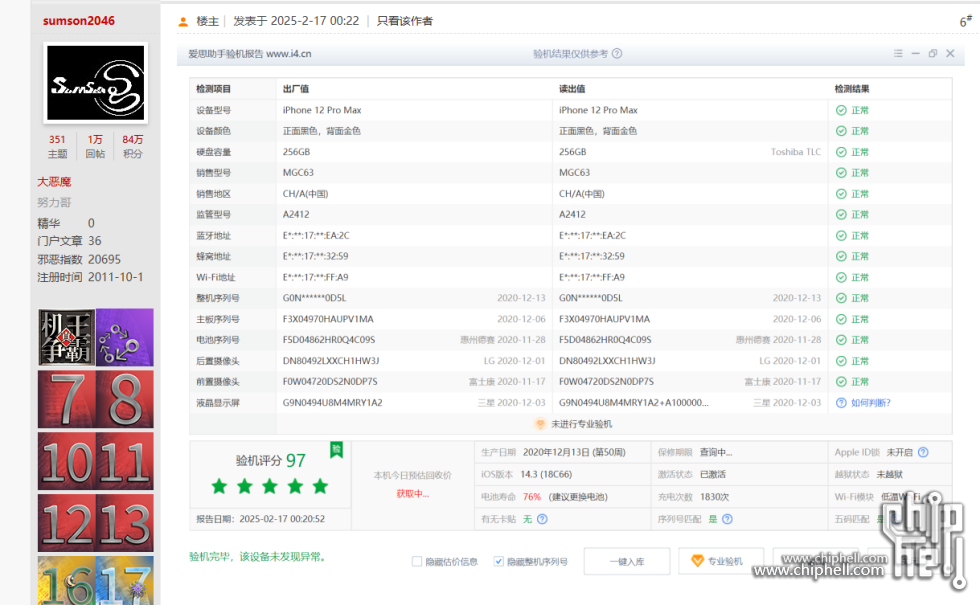
Task: Click the 硬盘容量 normal status check icon
Action: (841, 152)
